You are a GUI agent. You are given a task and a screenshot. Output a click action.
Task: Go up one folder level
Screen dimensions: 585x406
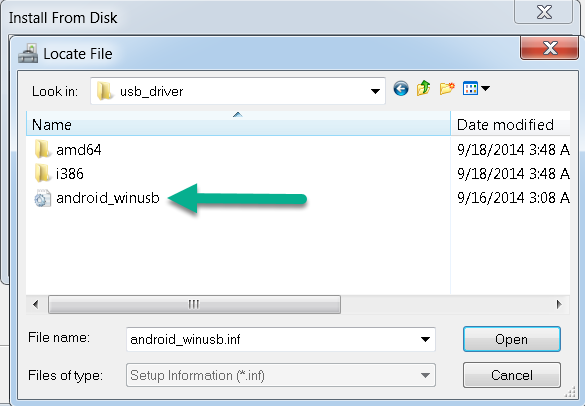(x=424, y=89)
